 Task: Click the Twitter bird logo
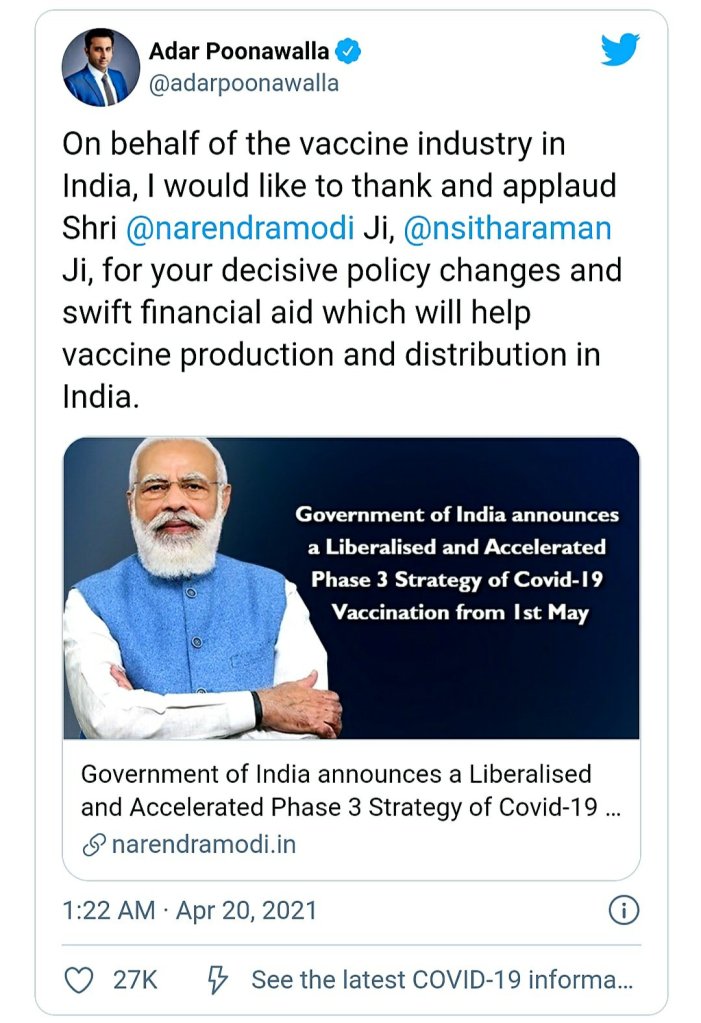click(619, 50)
